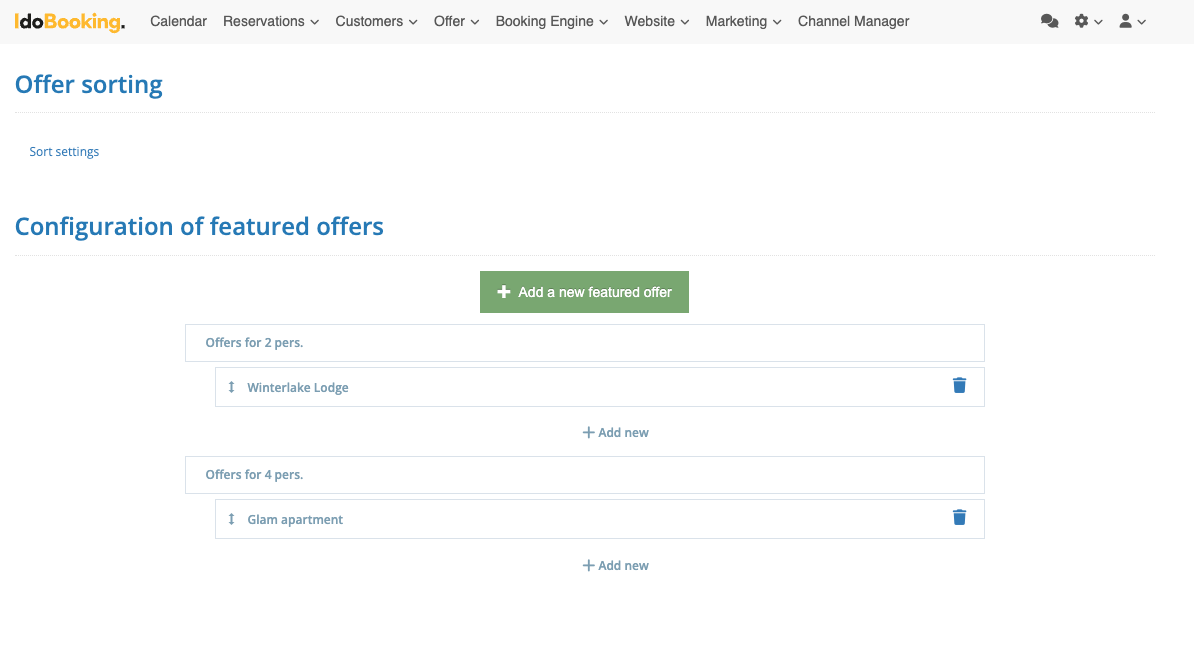Open the settings gear menu
The image size is (1194, 666).
point(1088,21)
